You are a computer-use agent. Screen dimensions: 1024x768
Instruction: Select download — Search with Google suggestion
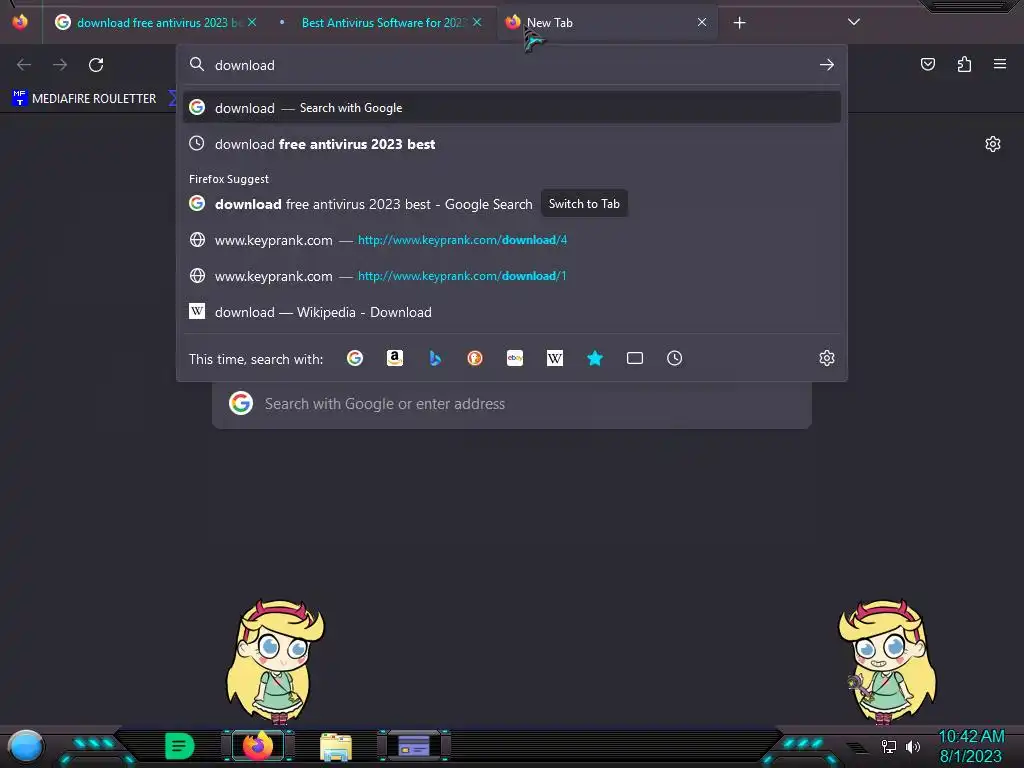tap(512, 108)
